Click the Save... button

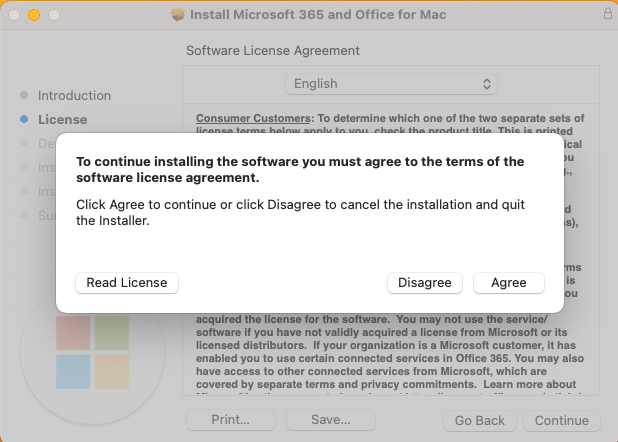click(331, 420)
